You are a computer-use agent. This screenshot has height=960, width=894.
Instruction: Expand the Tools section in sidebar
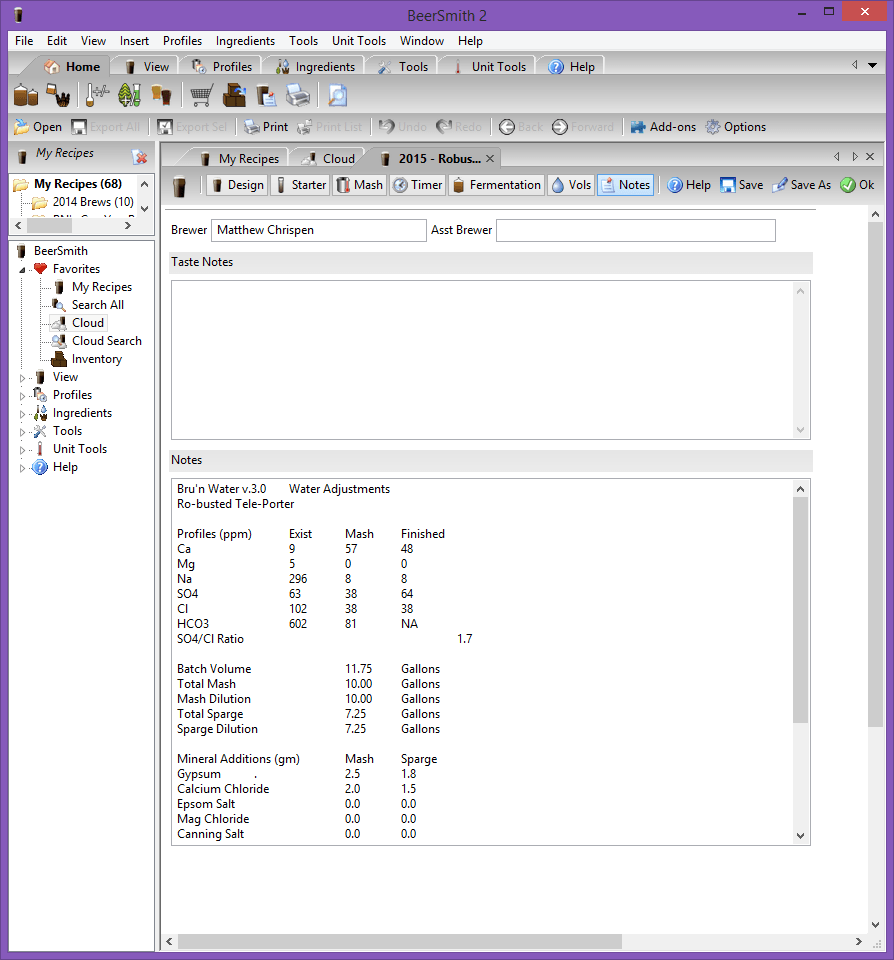click(24, 430)
